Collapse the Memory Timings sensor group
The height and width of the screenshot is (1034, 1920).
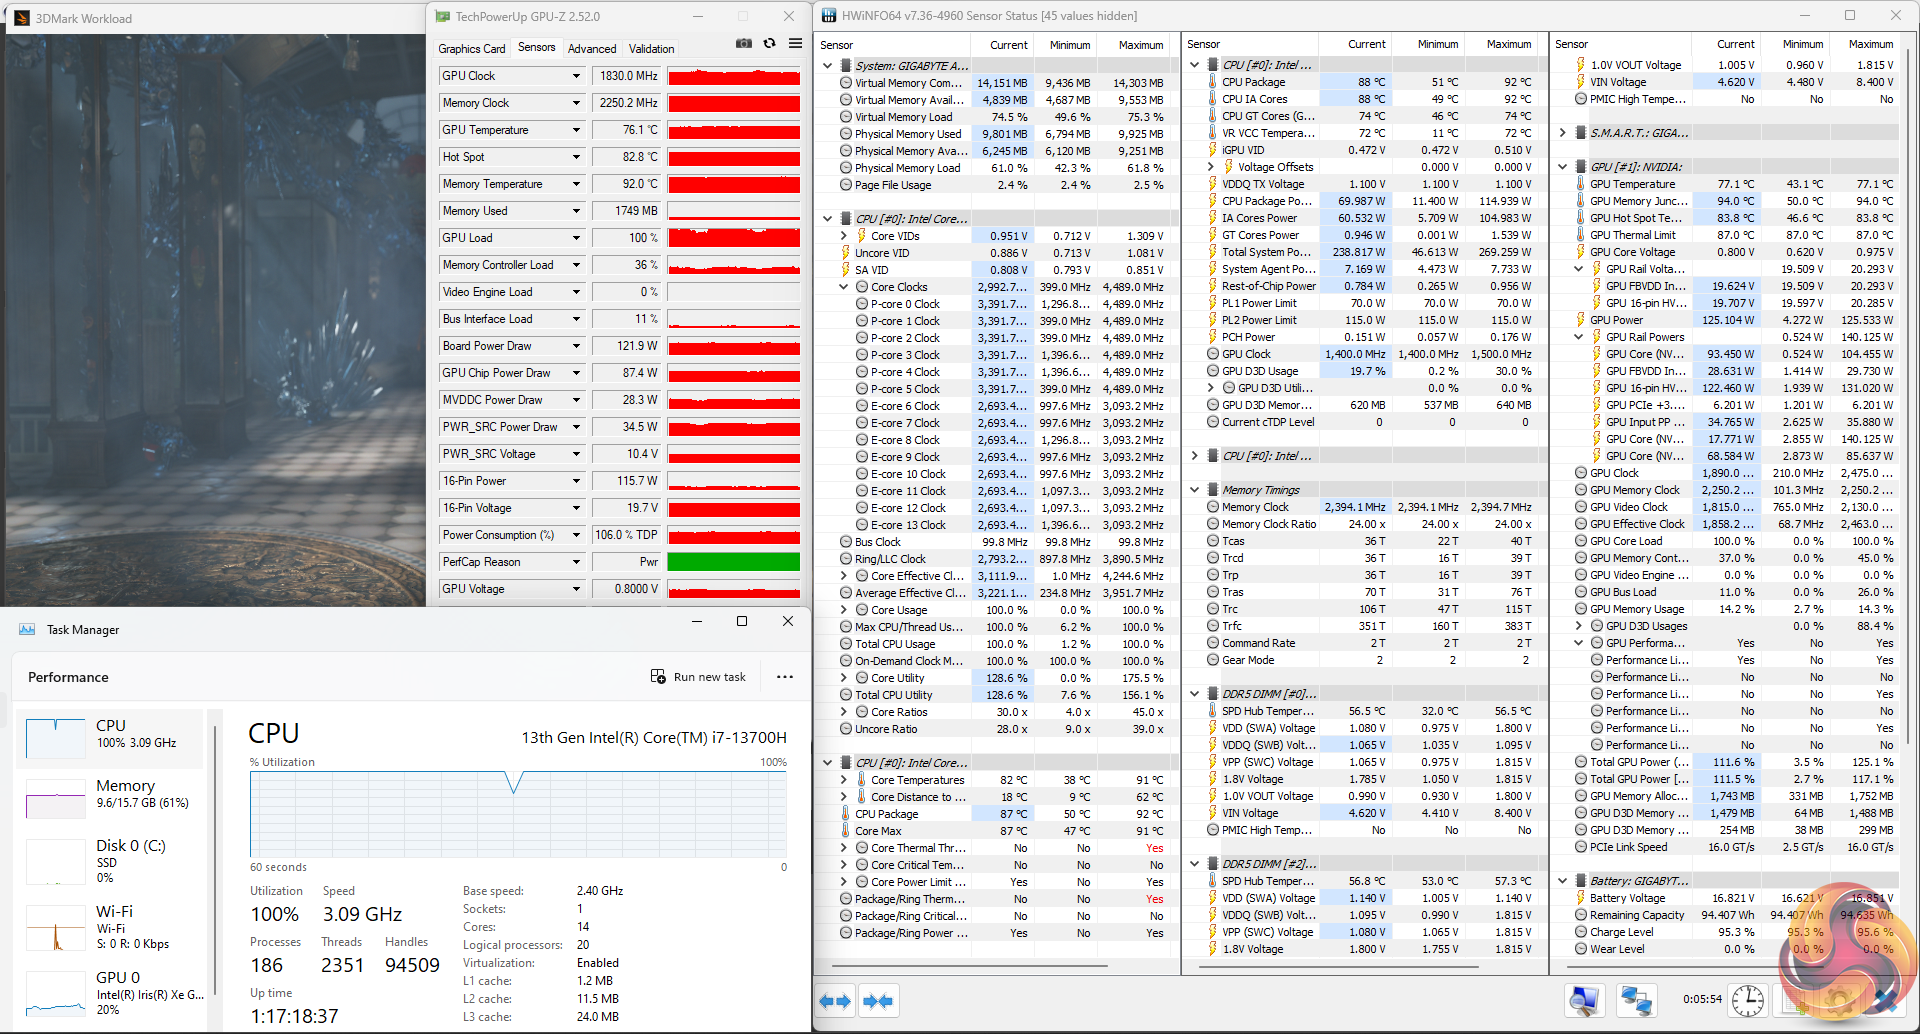[1195, 490]
